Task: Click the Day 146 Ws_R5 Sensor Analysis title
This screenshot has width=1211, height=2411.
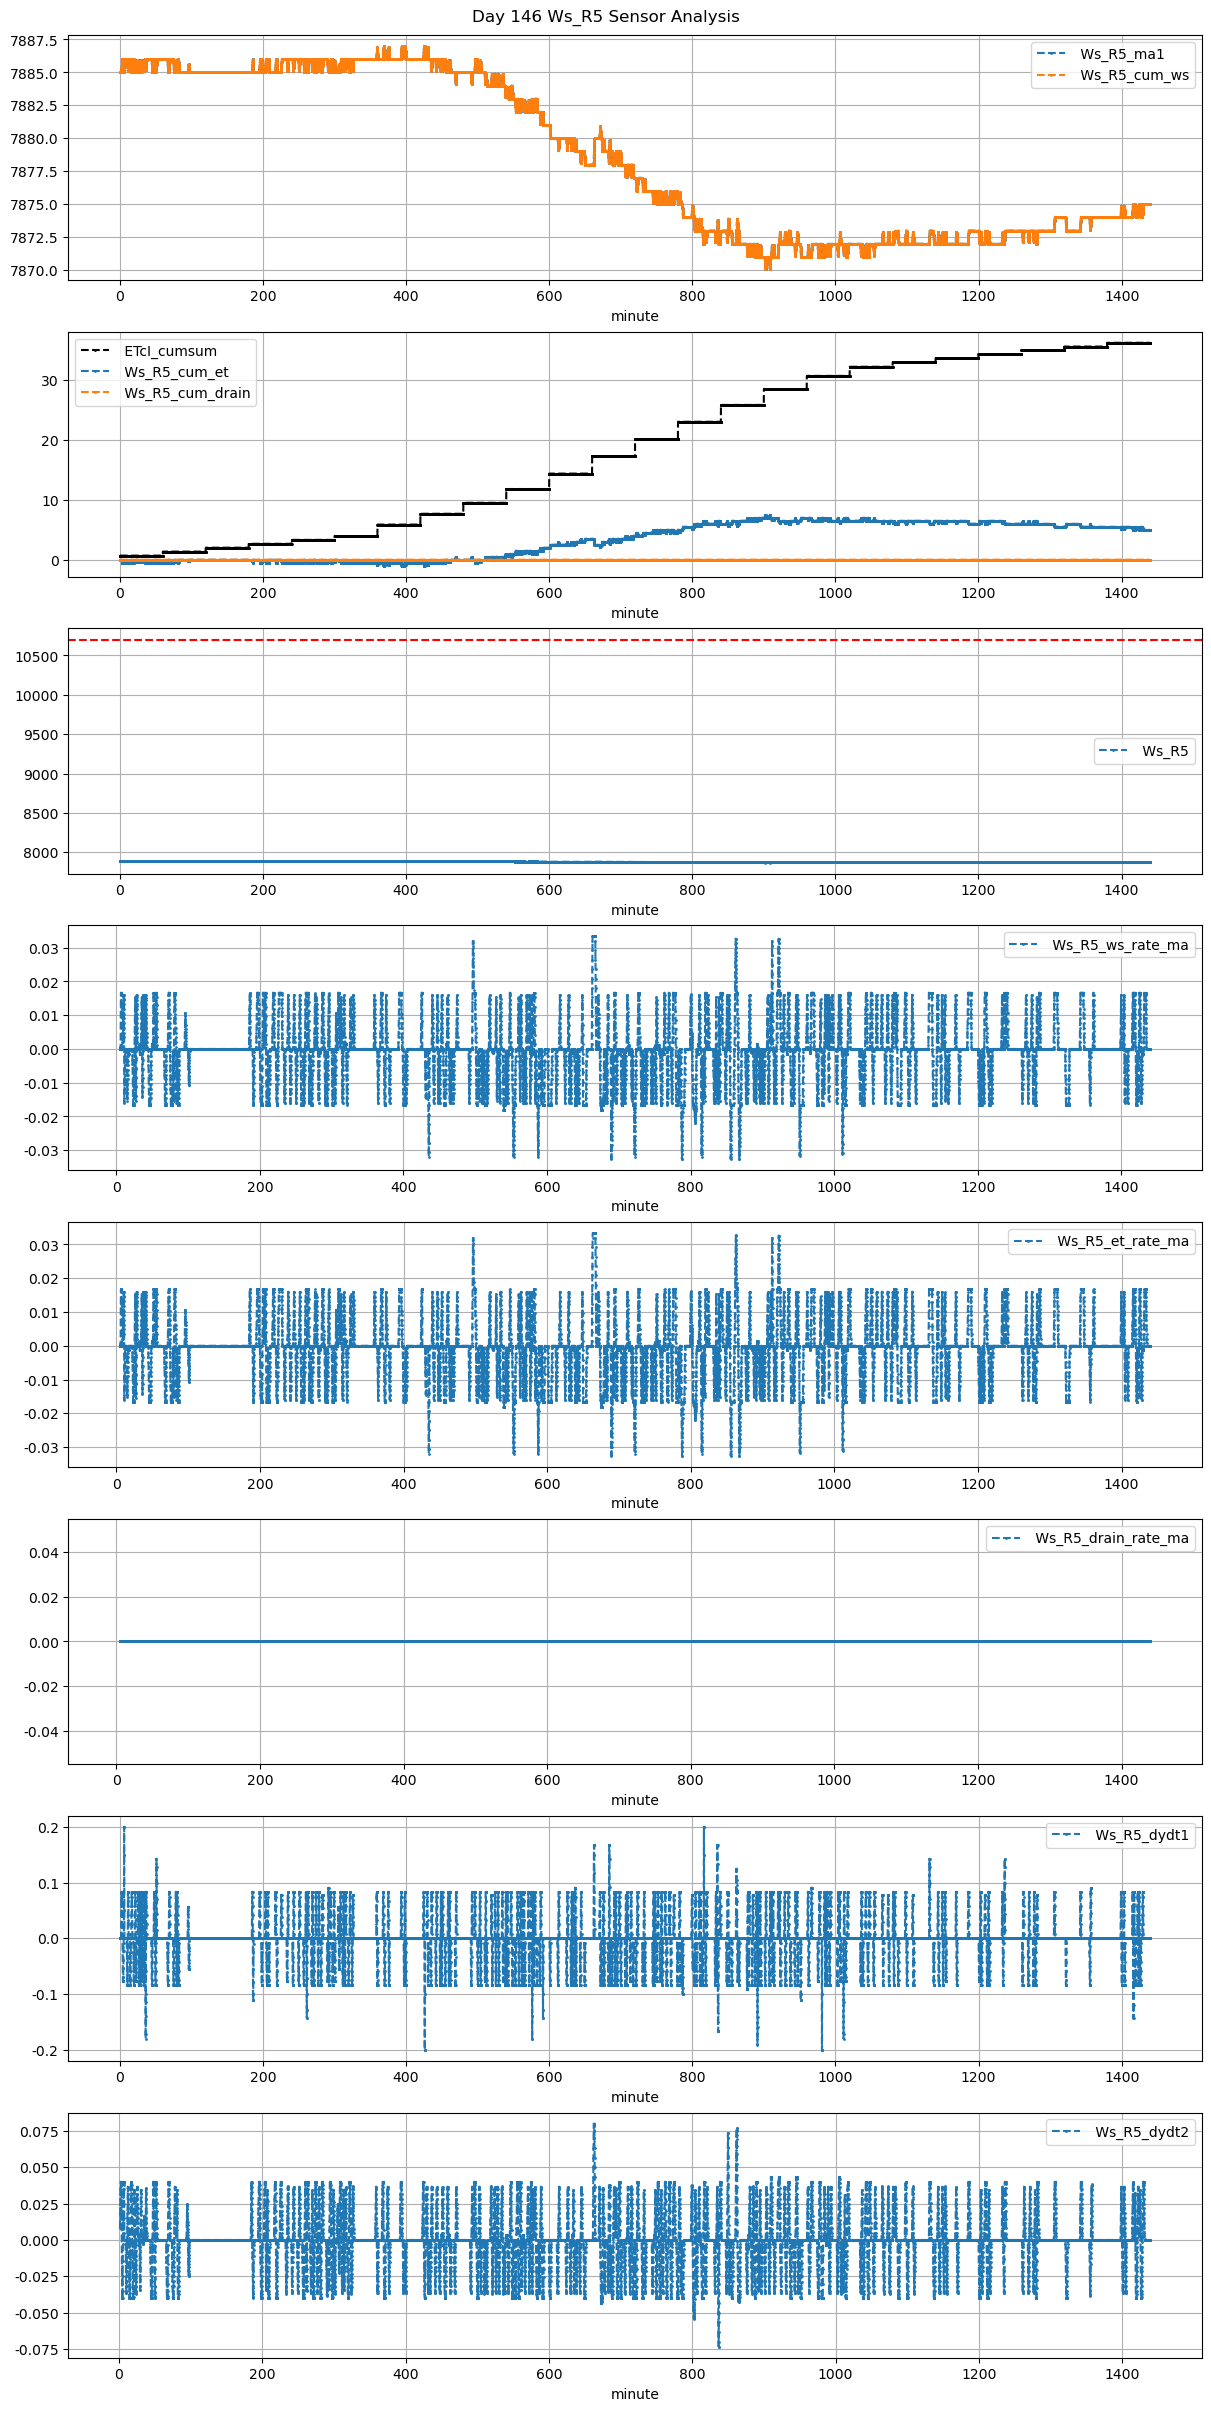Action: click(605, 17)
